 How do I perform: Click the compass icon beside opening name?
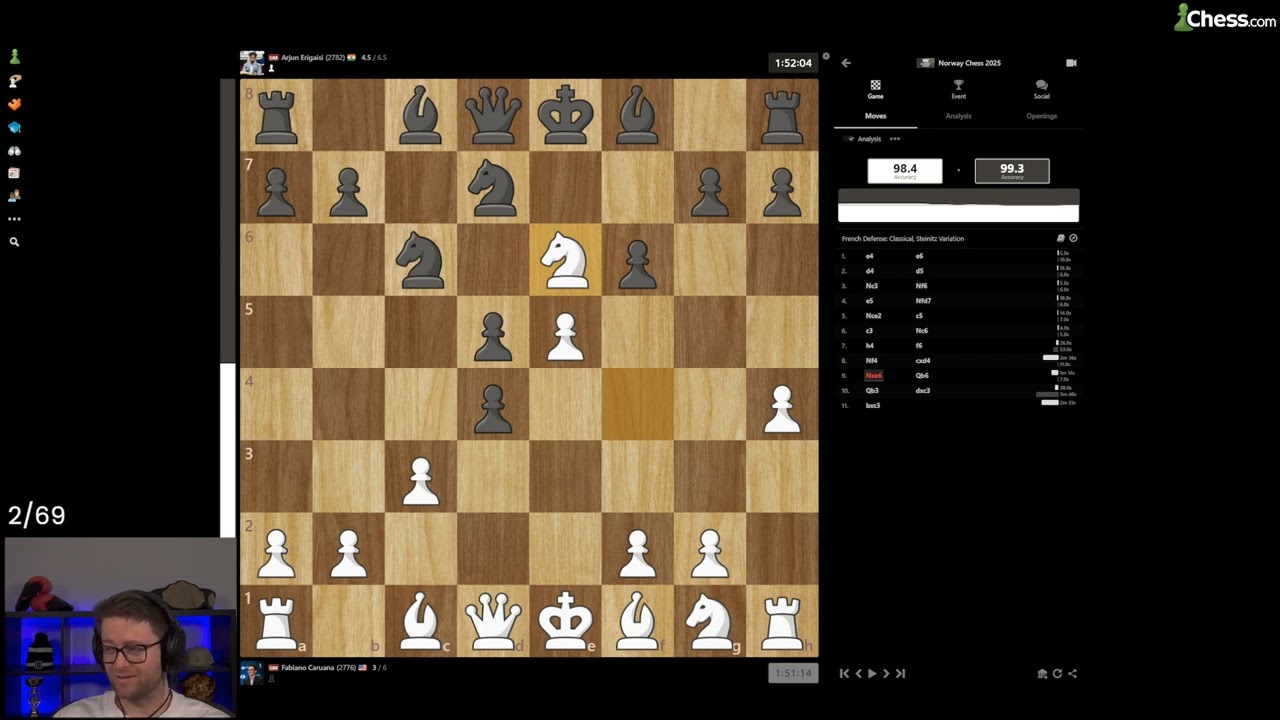pyautogui.click(x=1073, y=238)
